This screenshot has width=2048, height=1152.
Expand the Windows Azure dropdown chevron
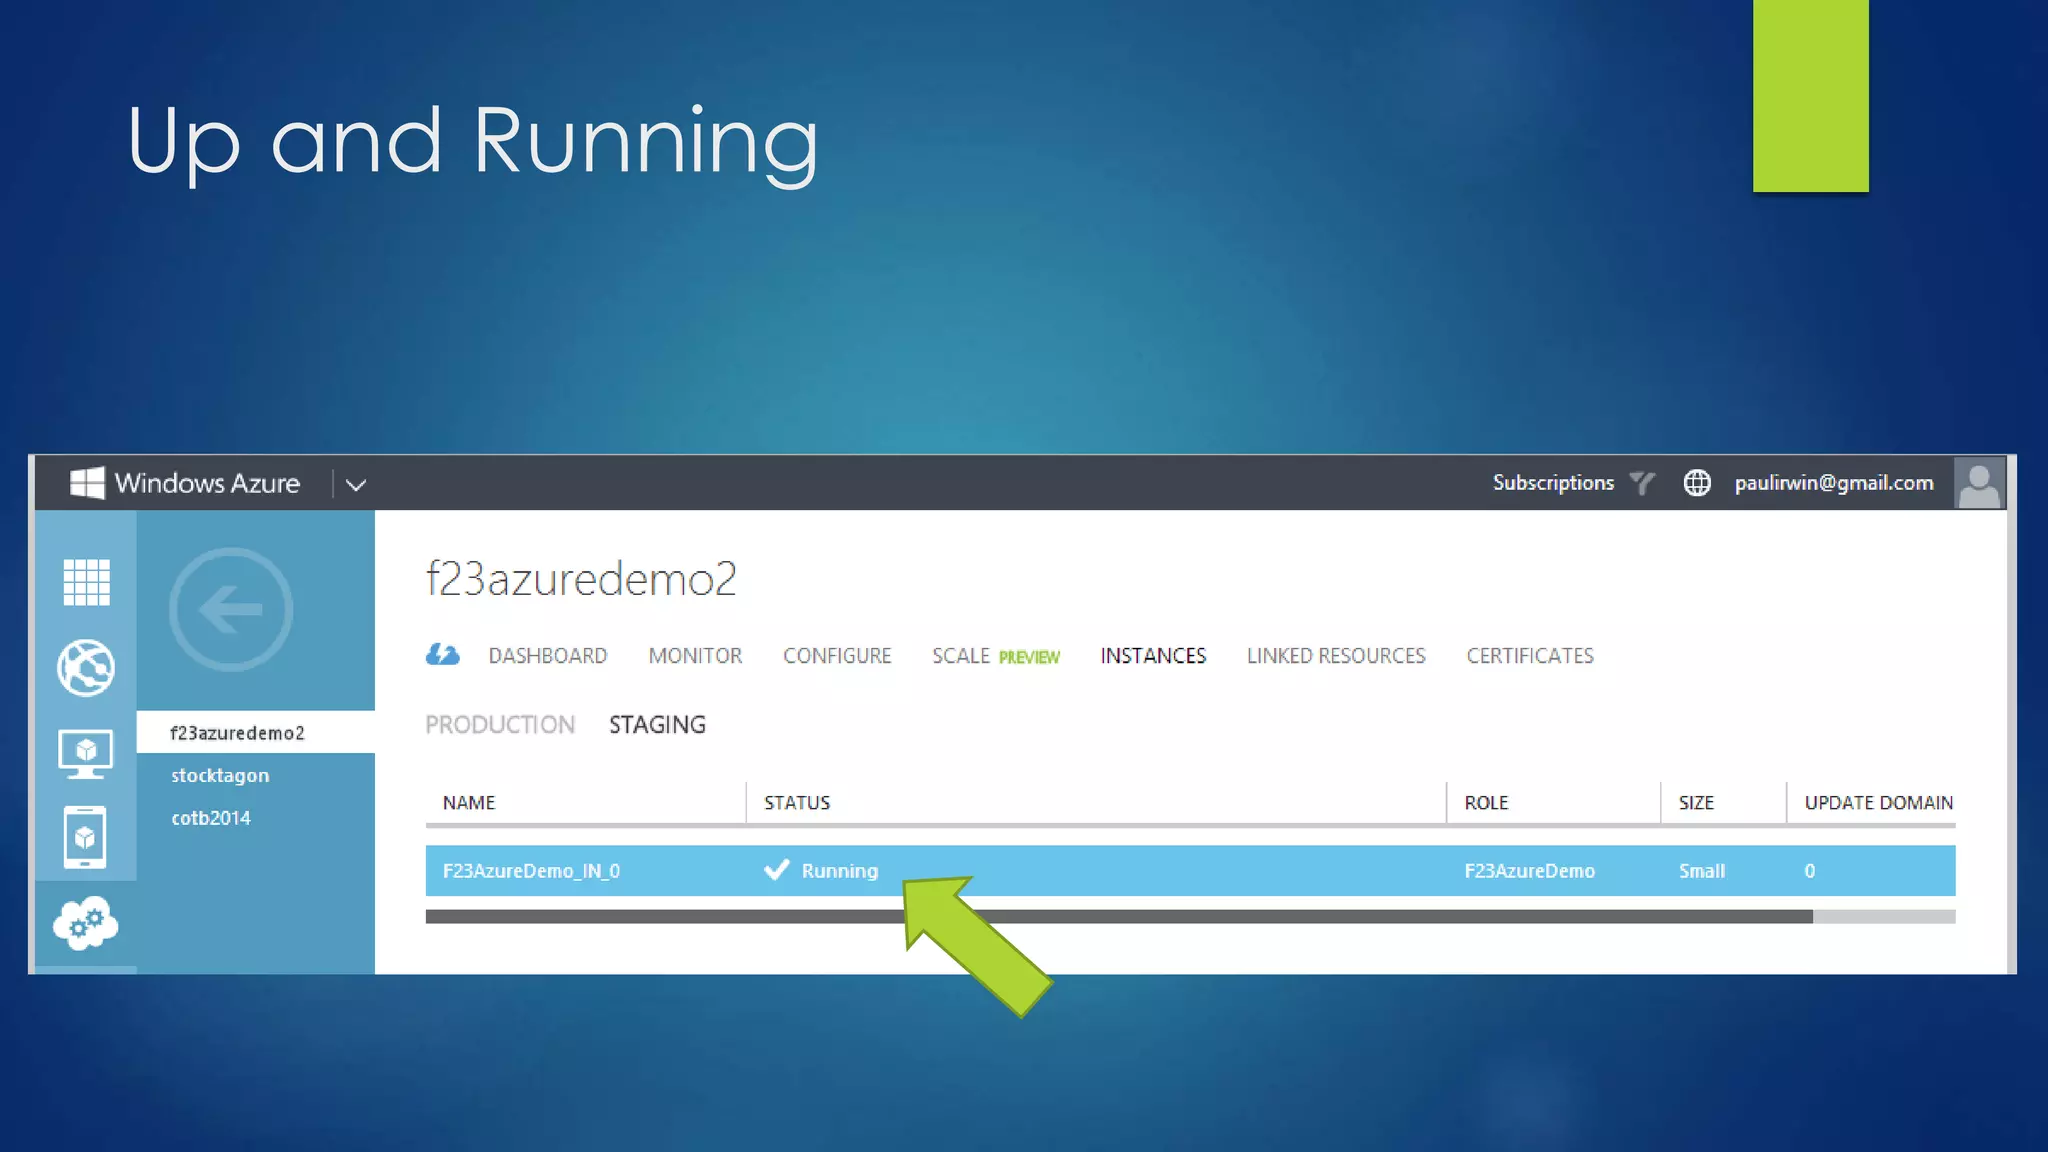click(356, 485)
